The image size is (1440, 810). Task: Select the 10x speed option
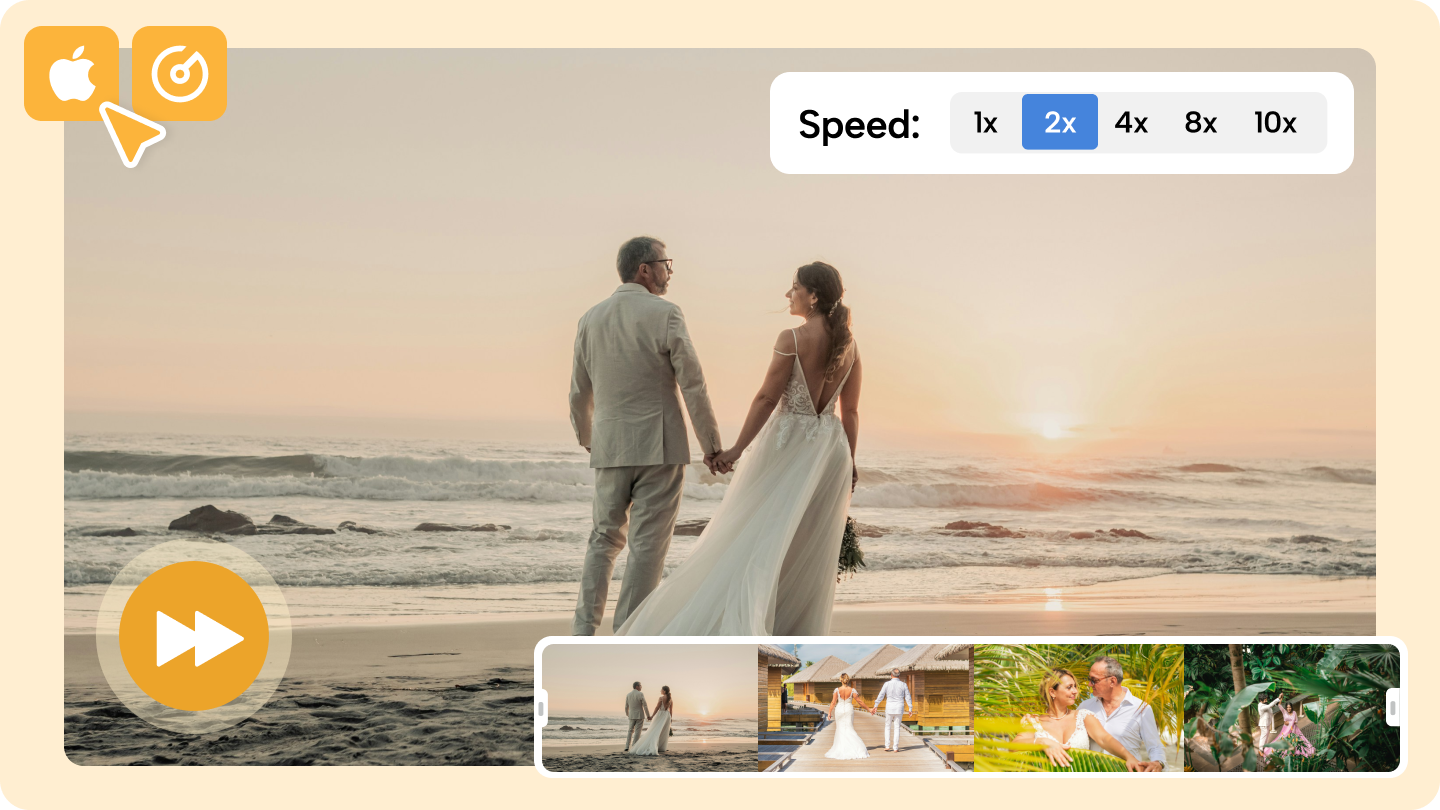pos(1275,122)
